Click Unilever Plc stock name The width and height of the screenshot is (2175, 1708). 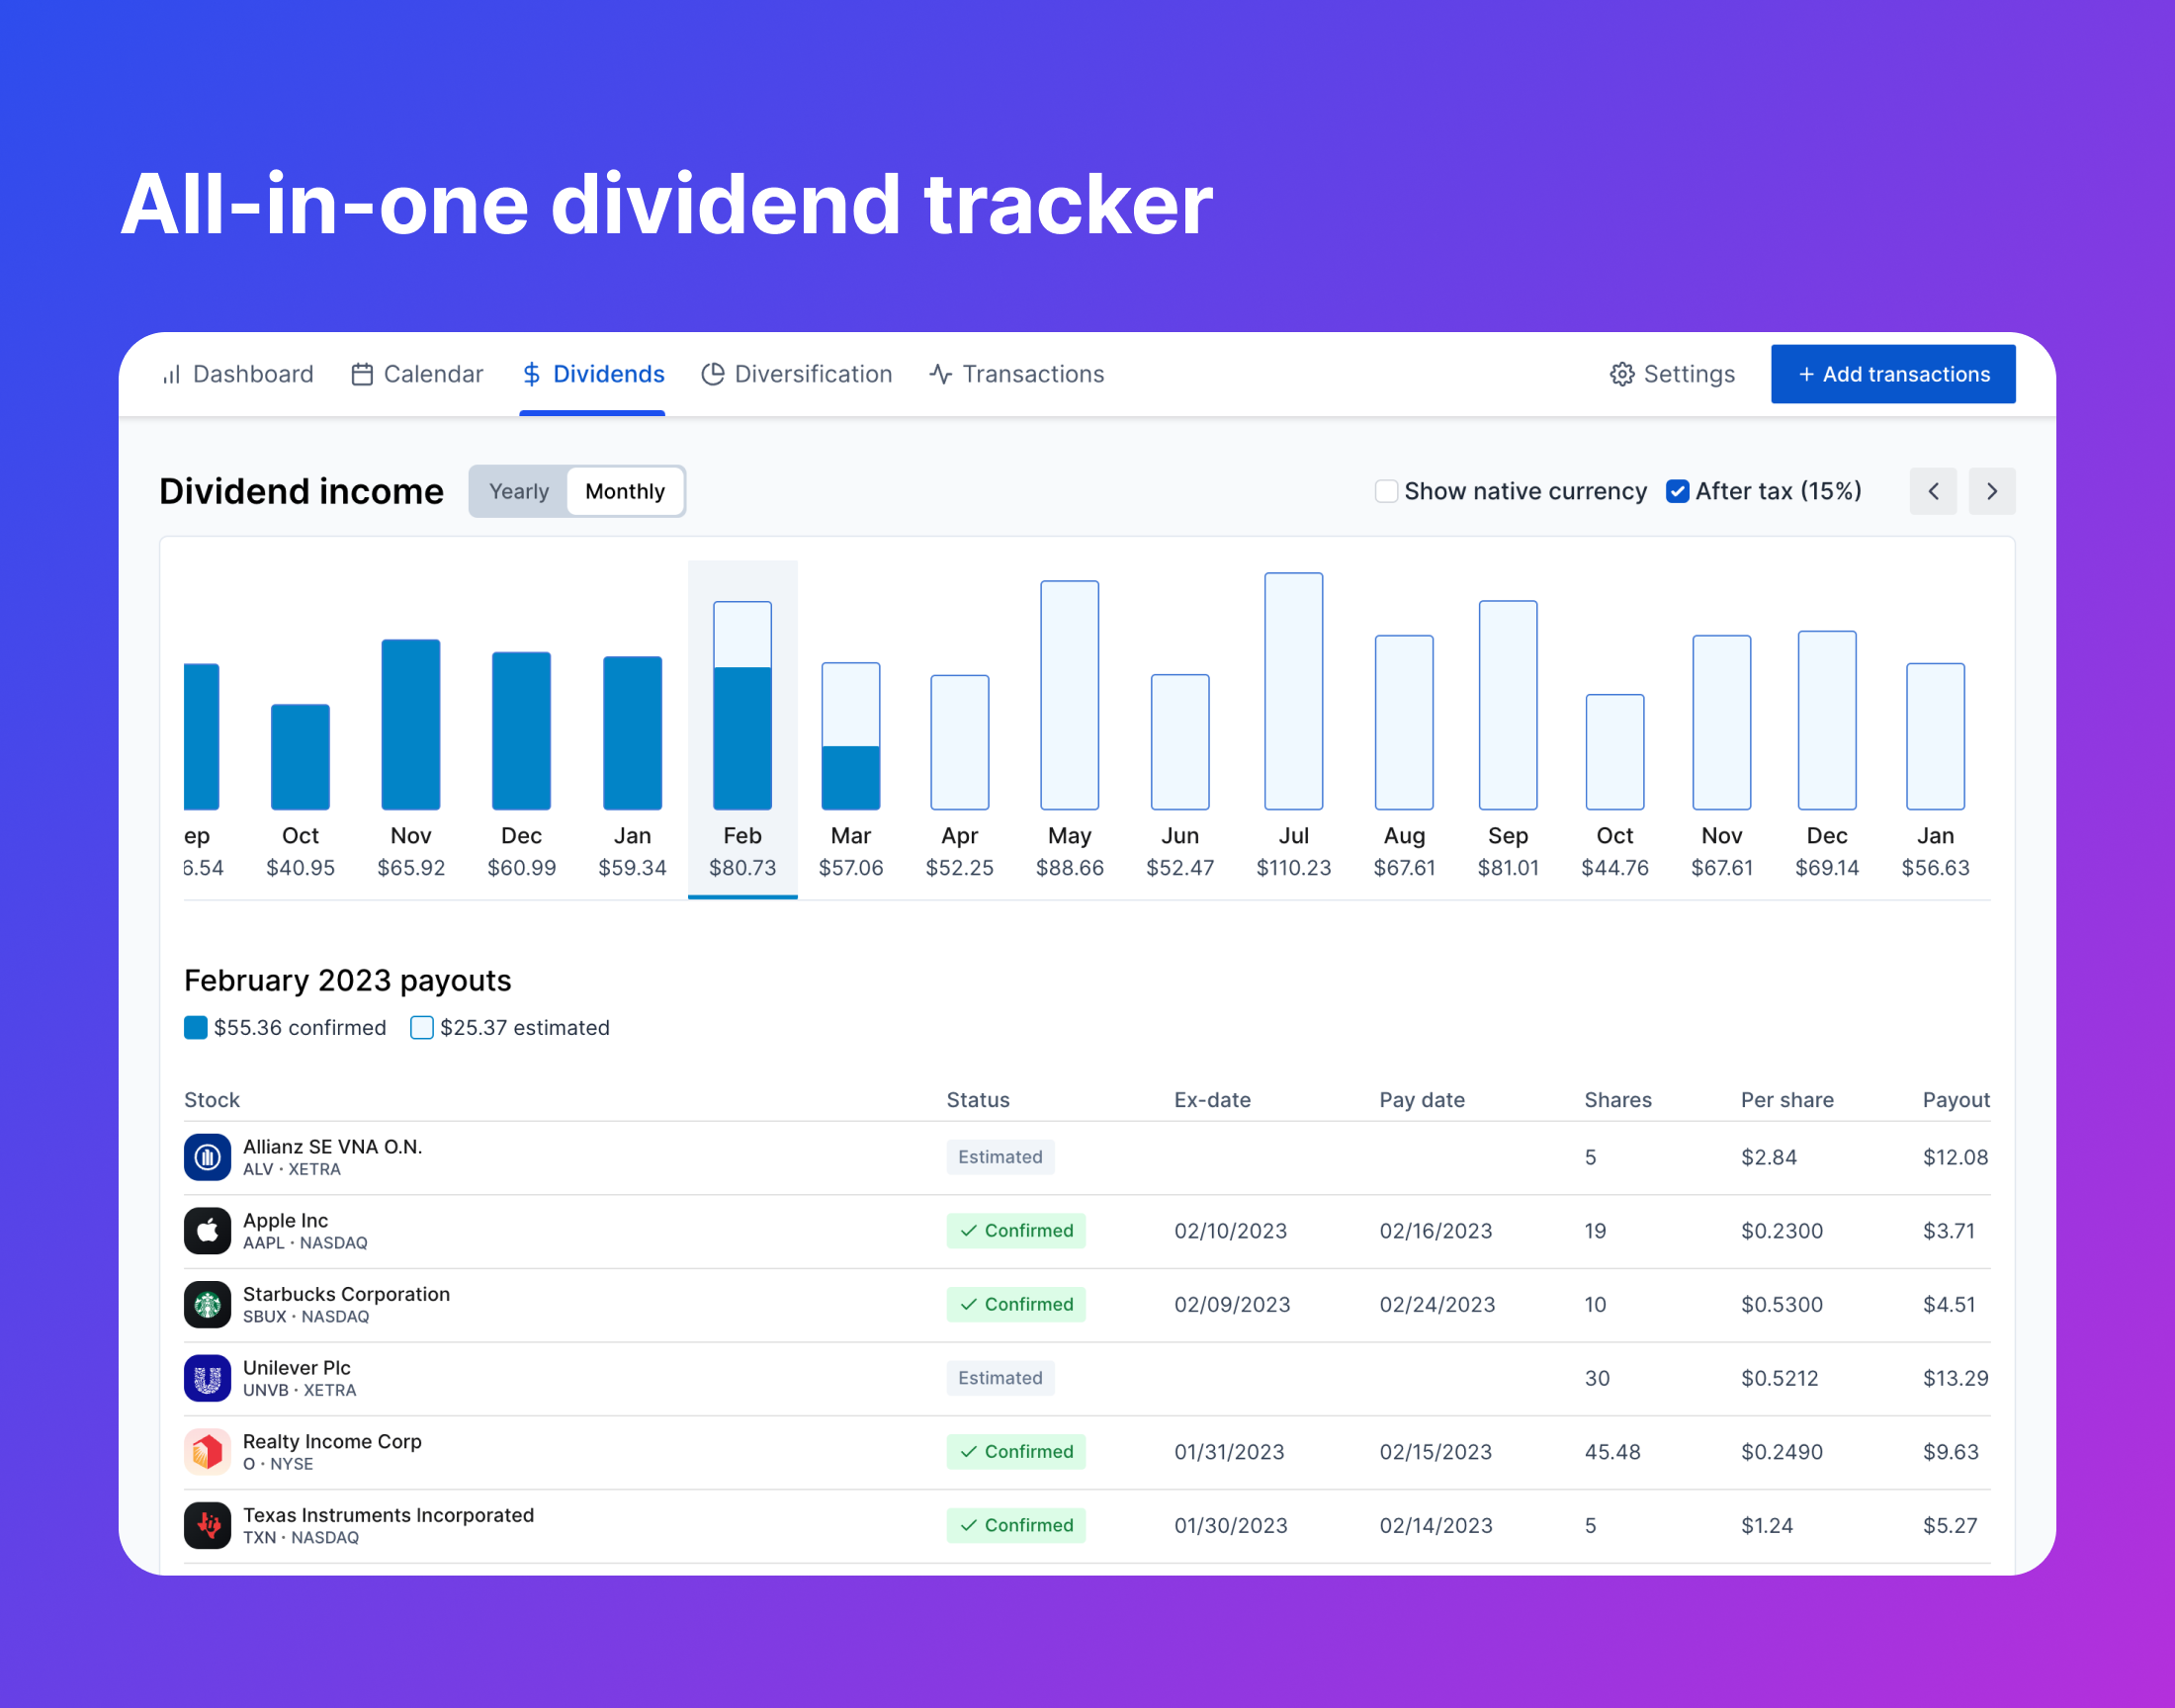coord(297,1368)
